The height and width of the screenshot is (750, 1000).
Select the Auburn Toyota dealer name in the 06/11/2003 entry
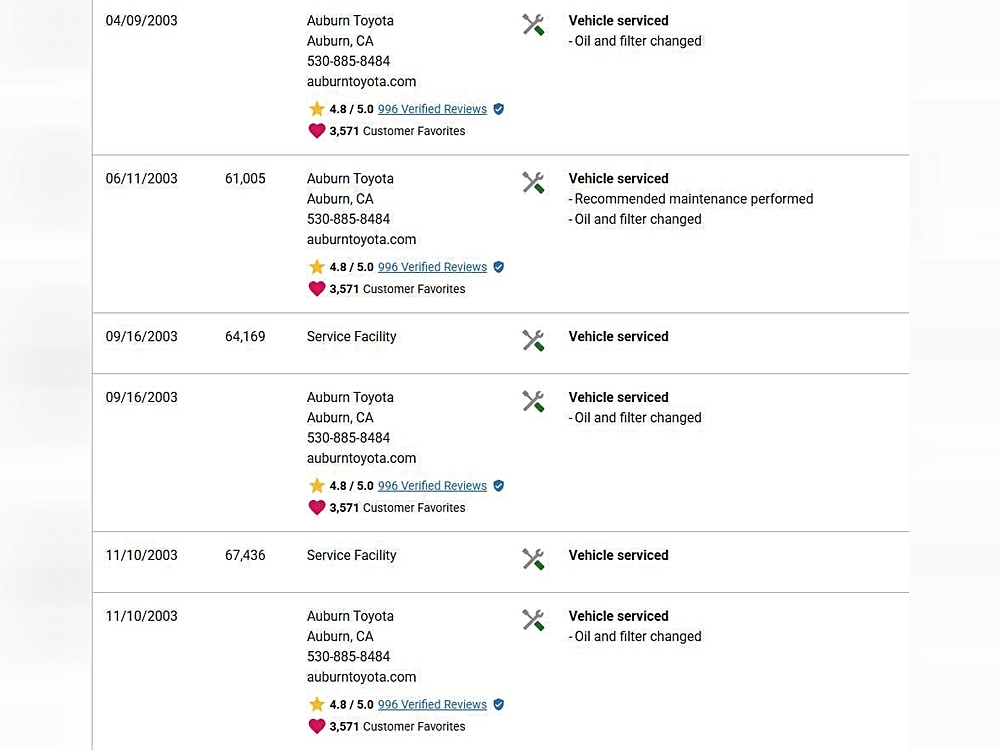(350, 179)
